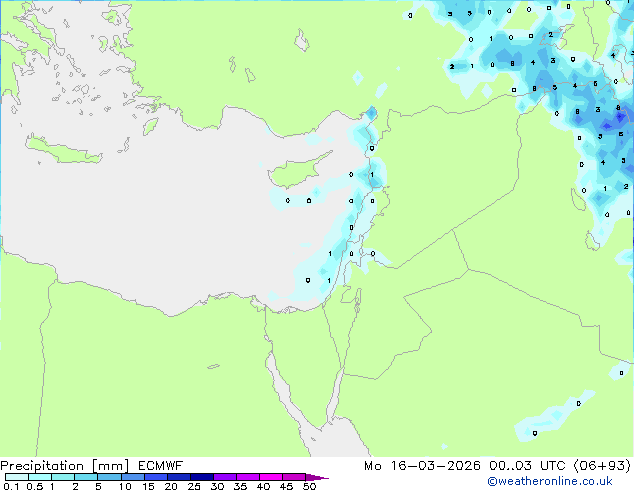
Task: Click the '30' legend scale value
Action: 217,486
